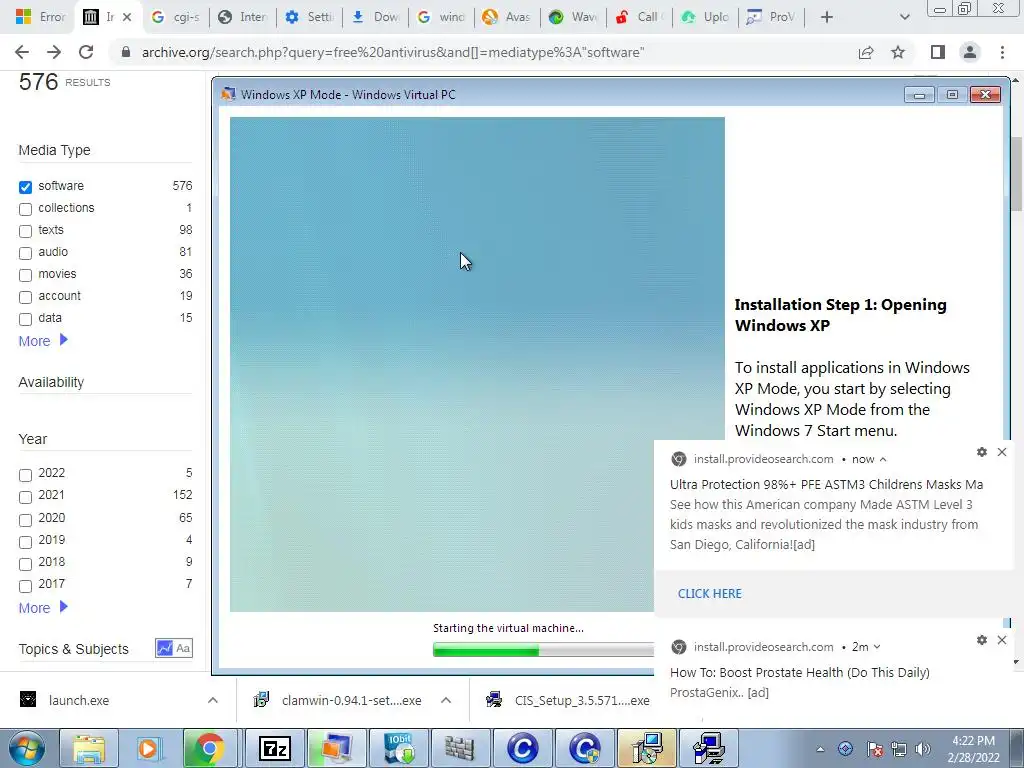Check the 2019 year filter
This screenshot has height=768, width=1024.
click(x=25, y=542)
